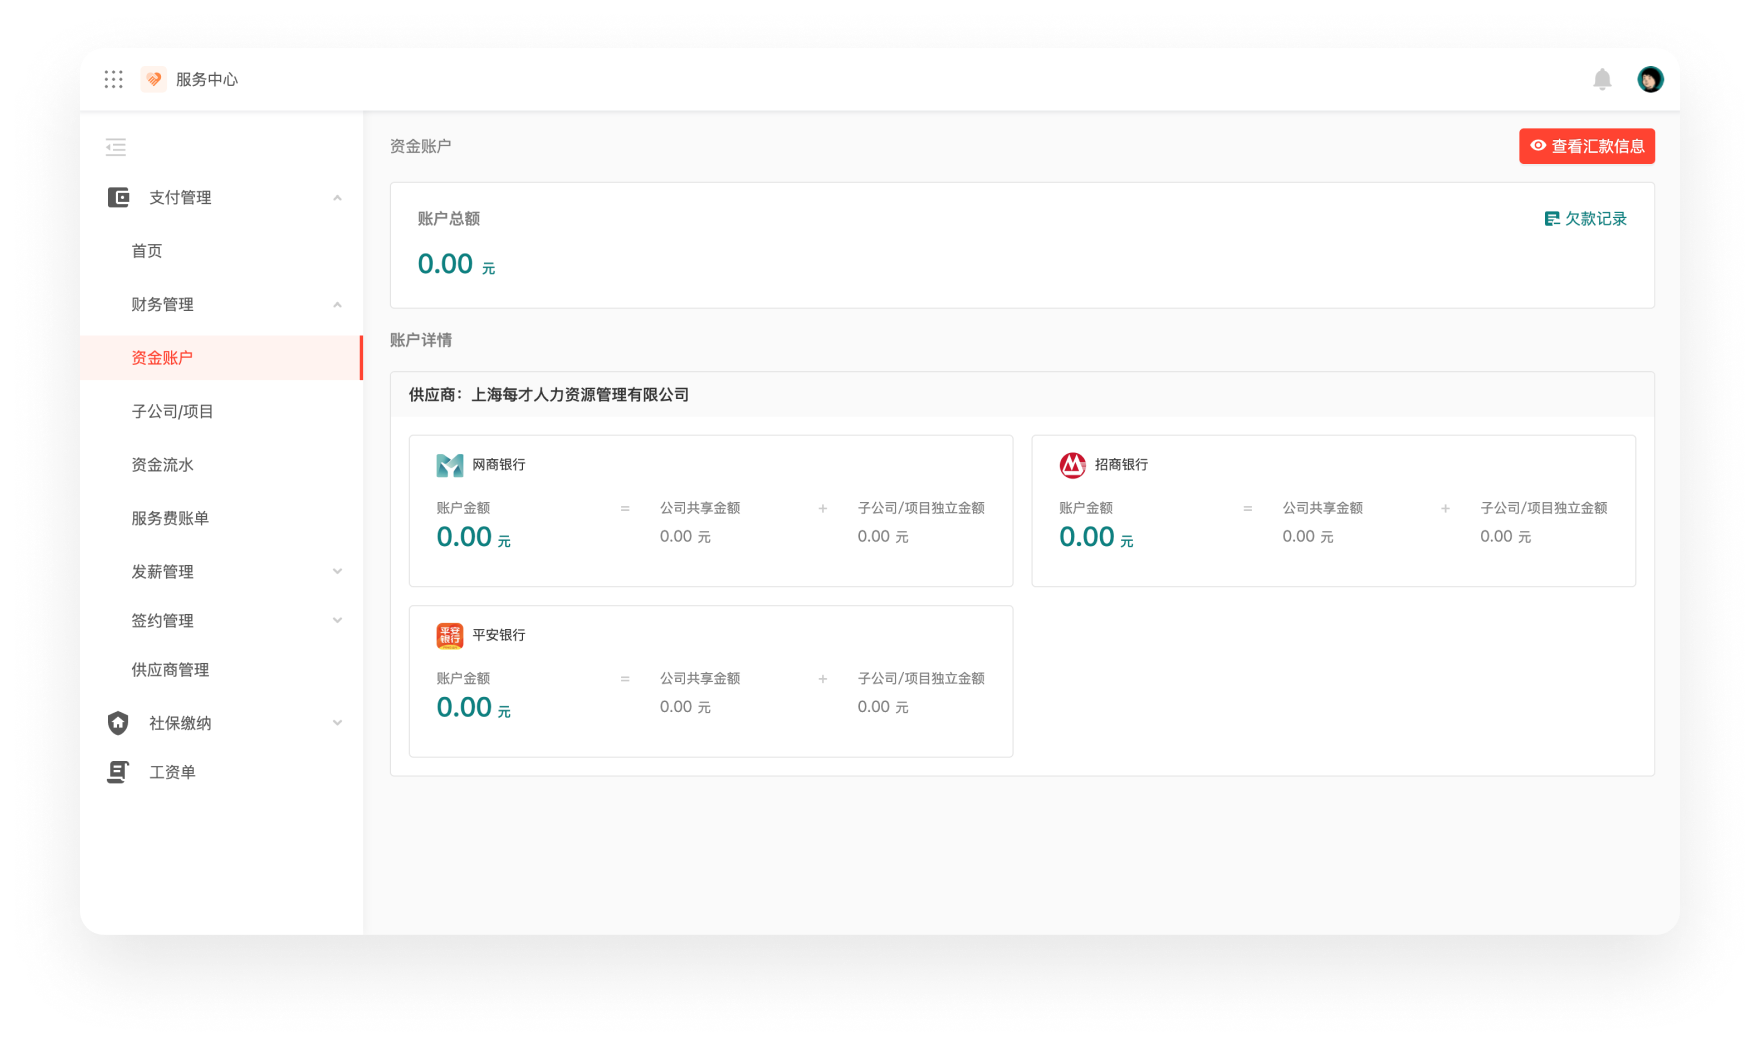Click the 网商银行 logo icon
The width and height of the screenshot is (1760, 1047).
[450, 465]
